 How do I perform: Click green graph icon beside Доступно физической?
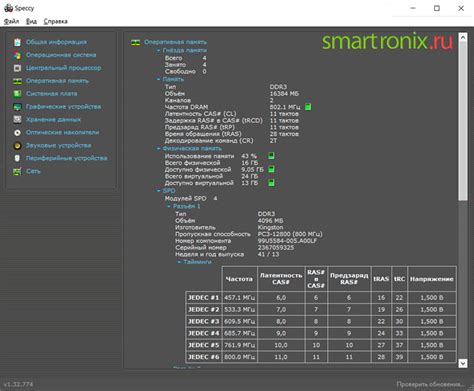coord(271,169)
